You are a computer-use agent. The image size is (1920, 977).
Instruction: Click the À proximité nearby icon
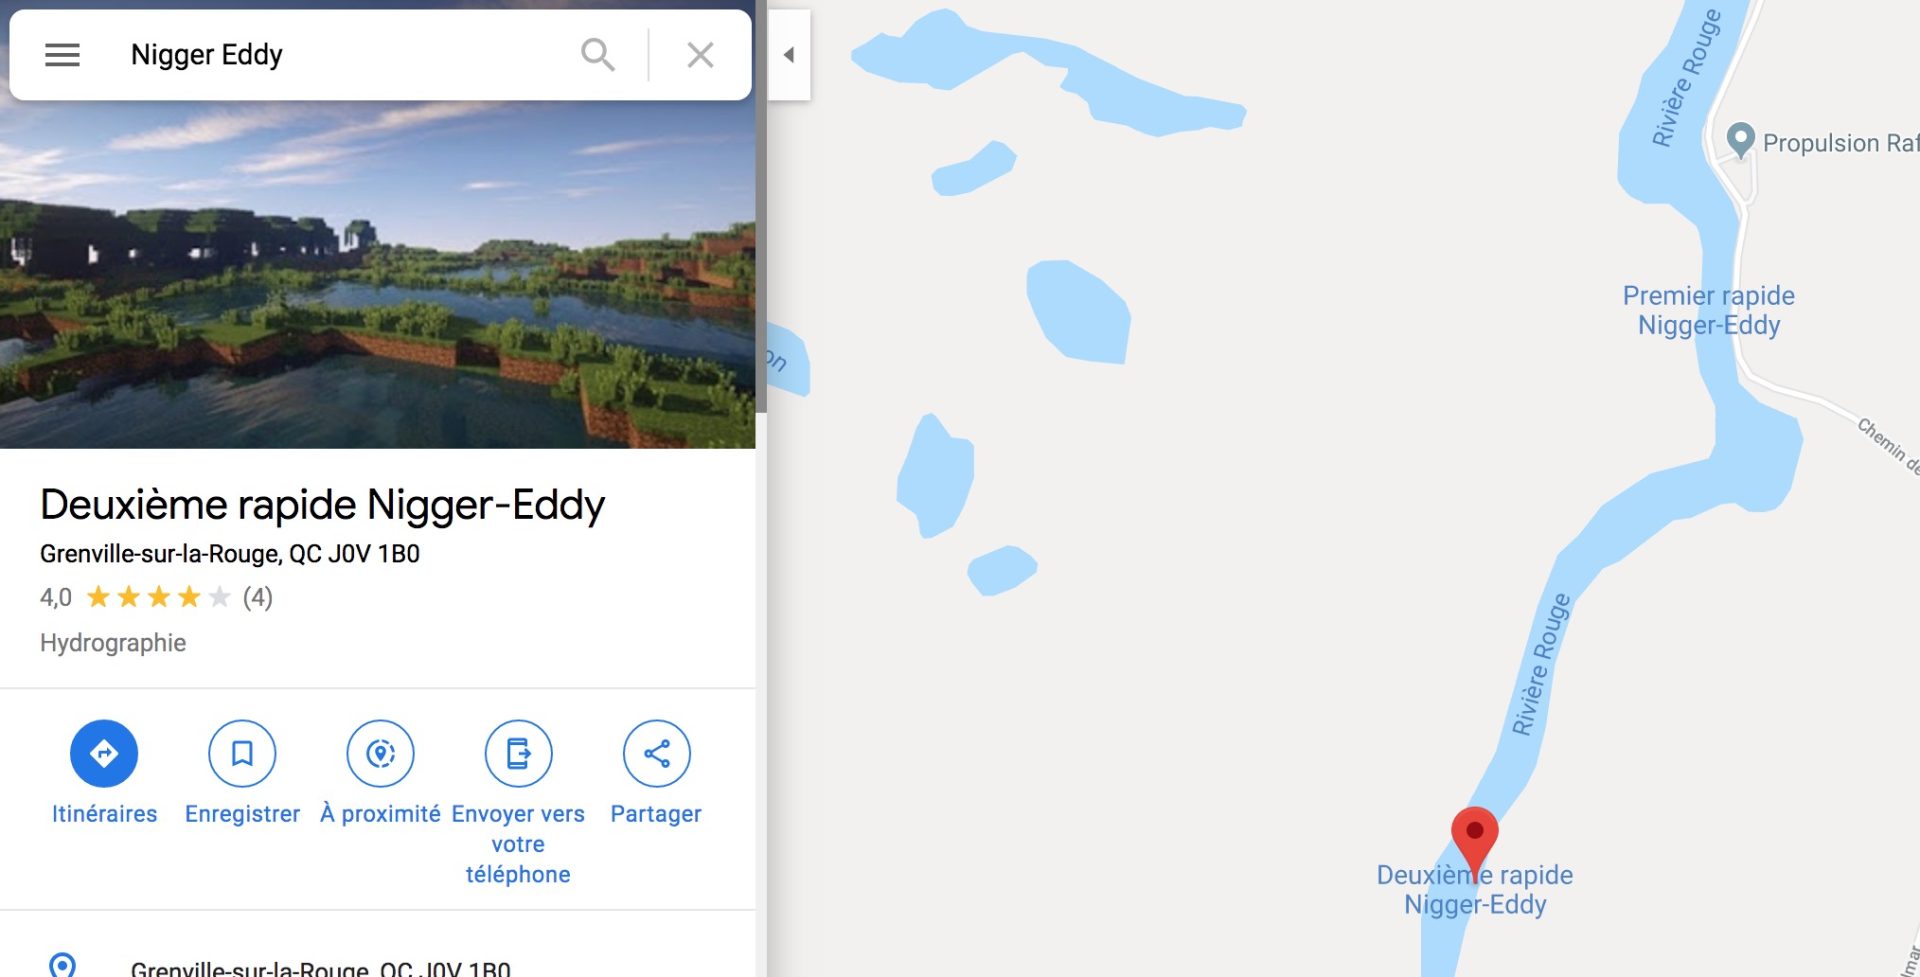click(380, 753)
